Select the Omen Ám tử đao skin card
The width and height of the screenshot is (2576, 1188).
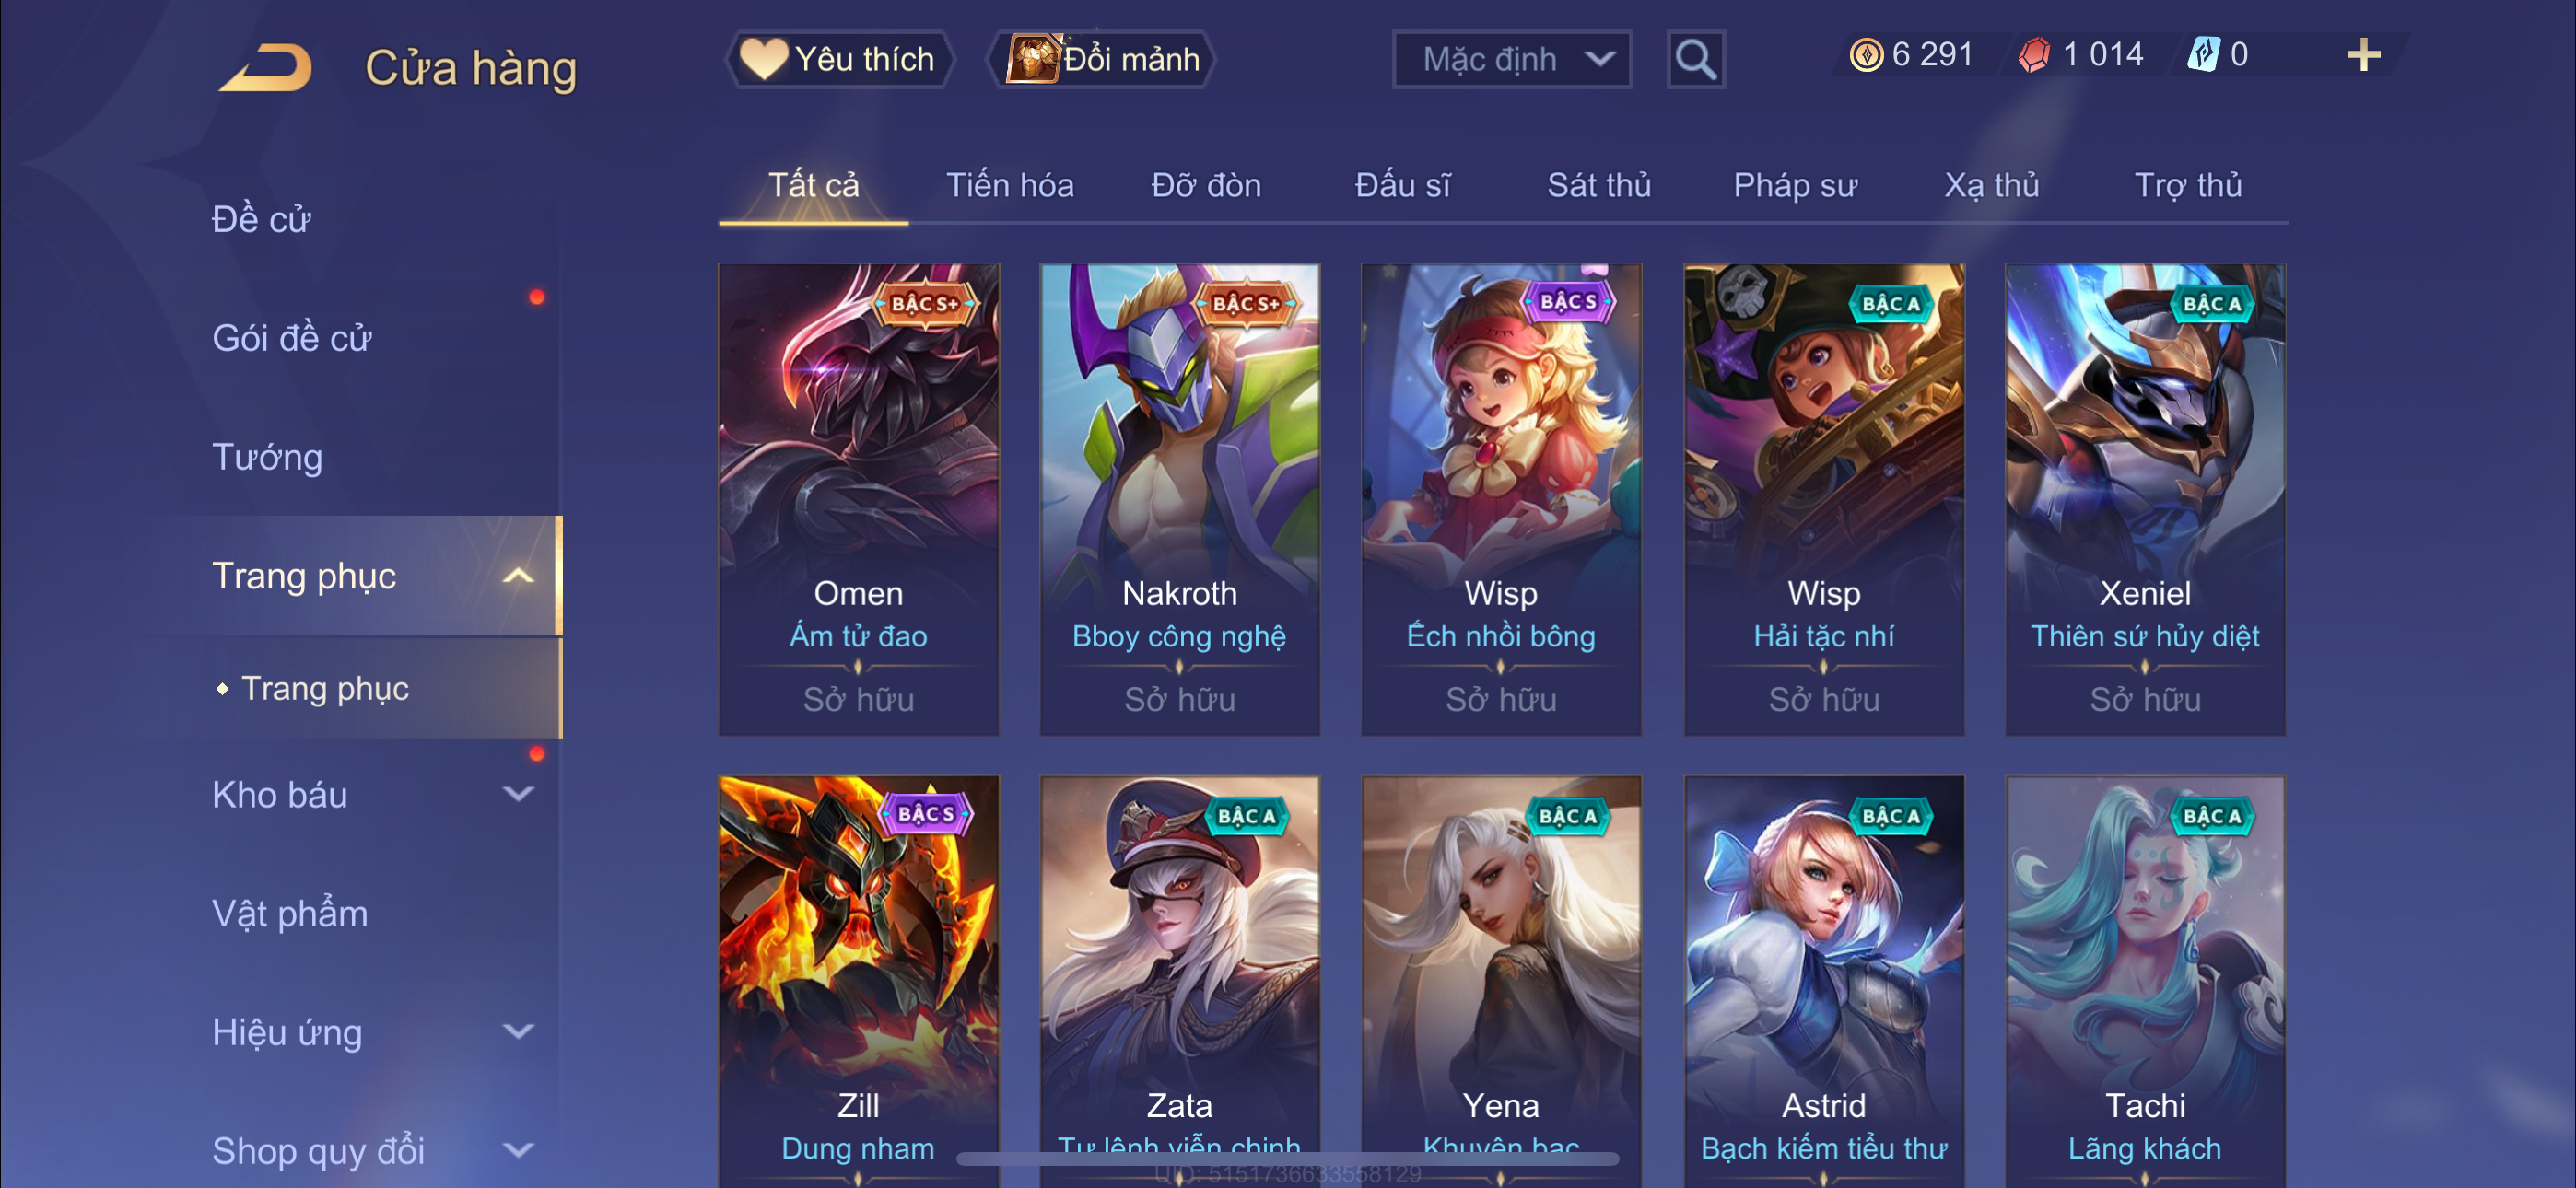858,500
